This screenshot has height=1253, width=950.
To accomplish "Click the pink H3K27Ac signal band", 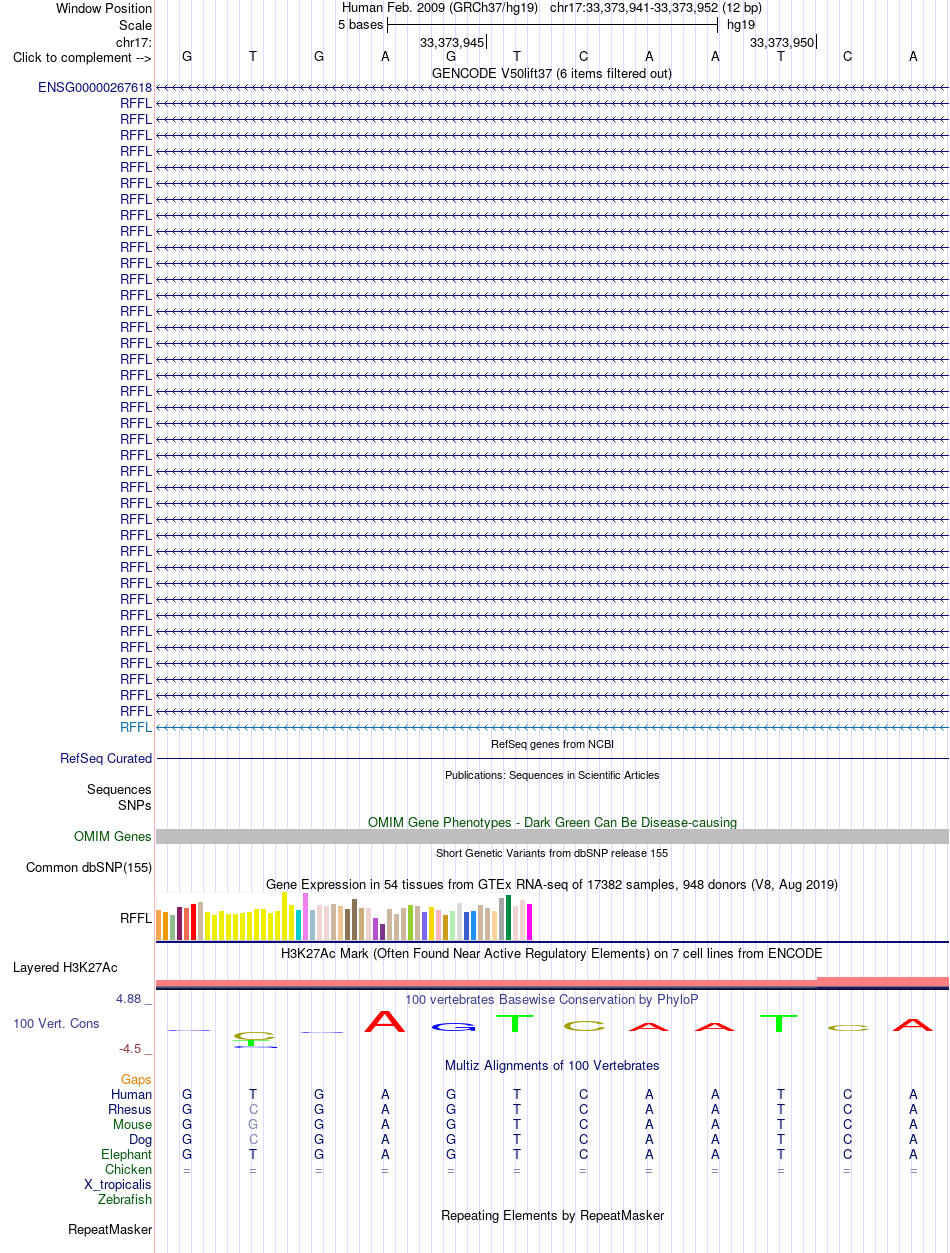I will (x=552, y=983).
